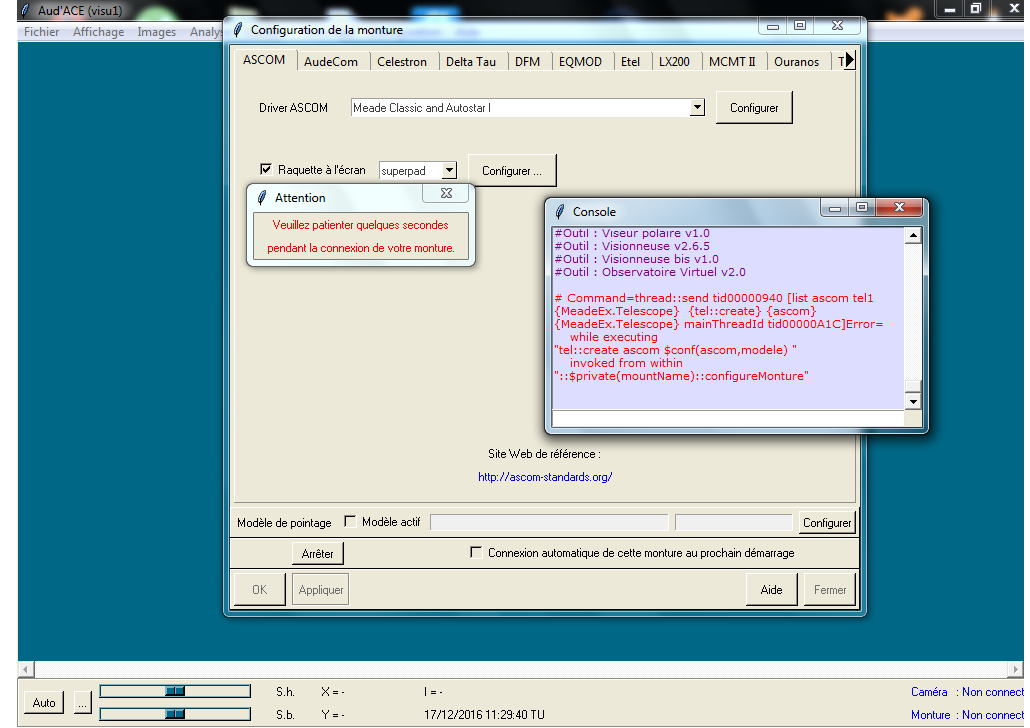Viewport: 1030px width, 728px height.
Task: Click the configuration dialog feather icon
Action: click(x=238, y=30)
